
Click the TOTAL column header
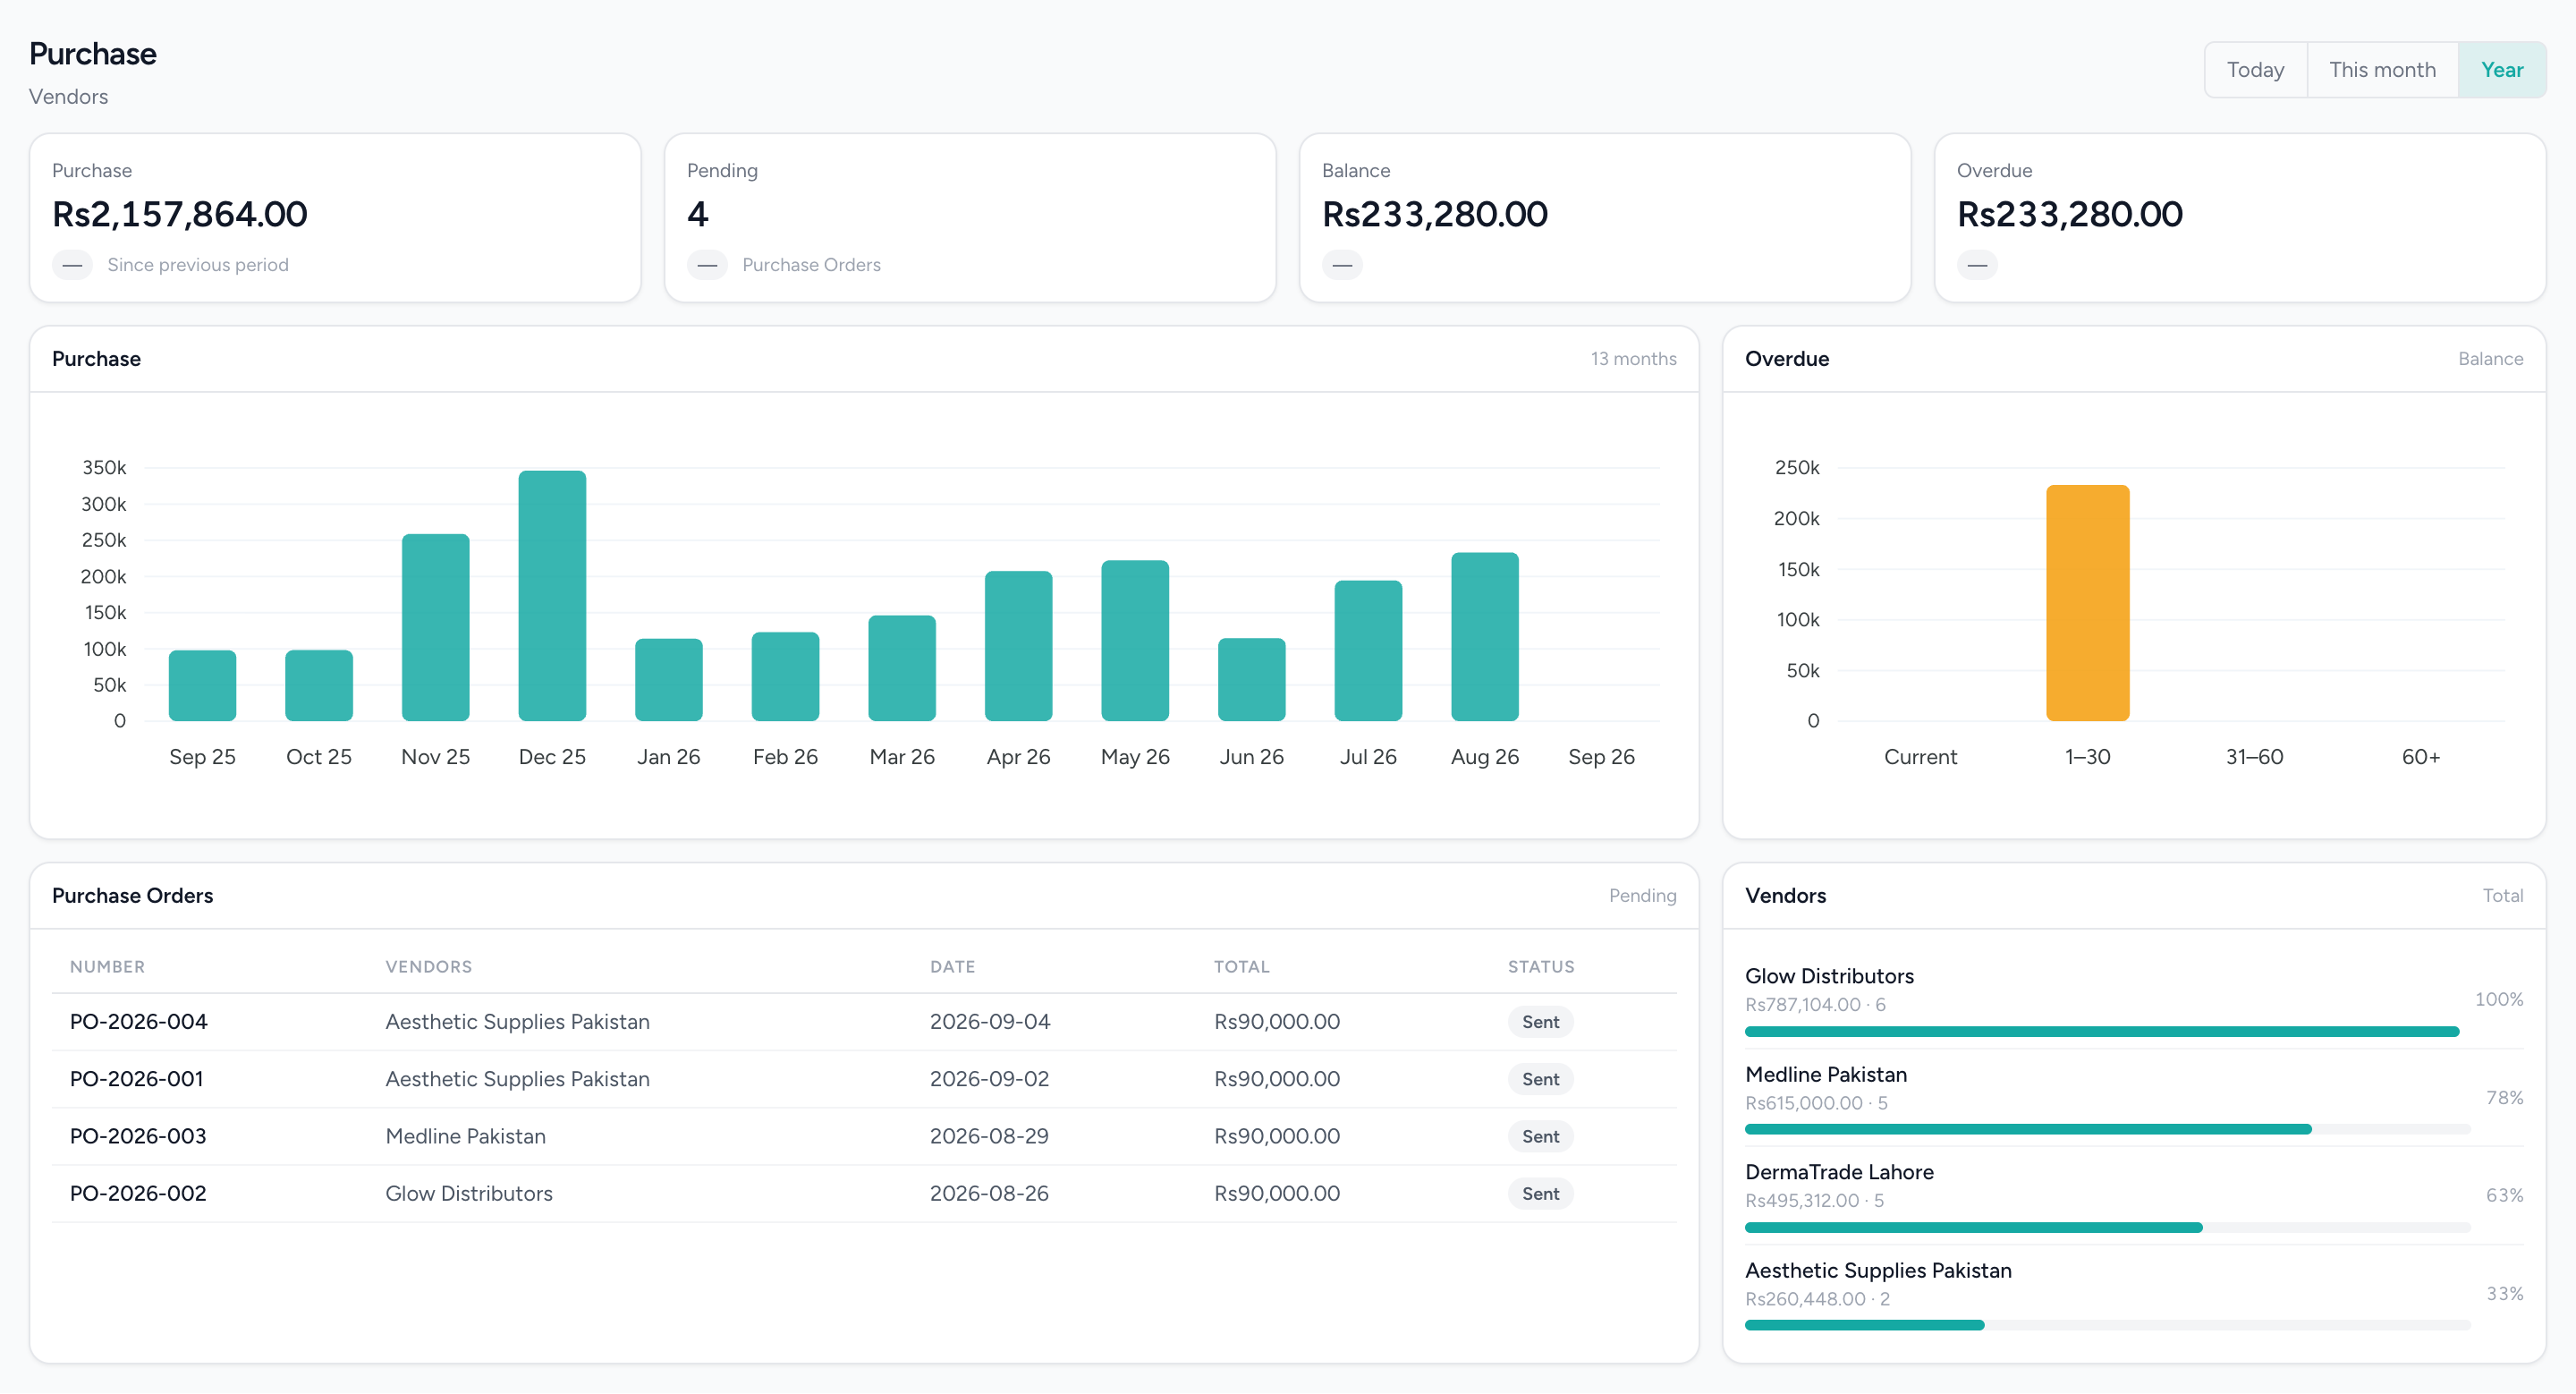click(1241, 967)
